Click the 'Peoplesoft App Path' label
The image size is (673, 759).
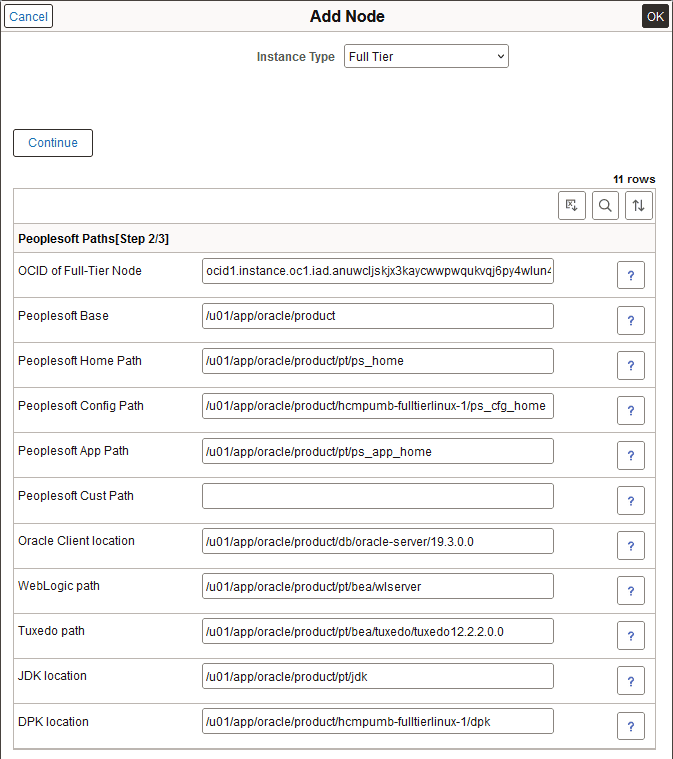tap(73, 451)
